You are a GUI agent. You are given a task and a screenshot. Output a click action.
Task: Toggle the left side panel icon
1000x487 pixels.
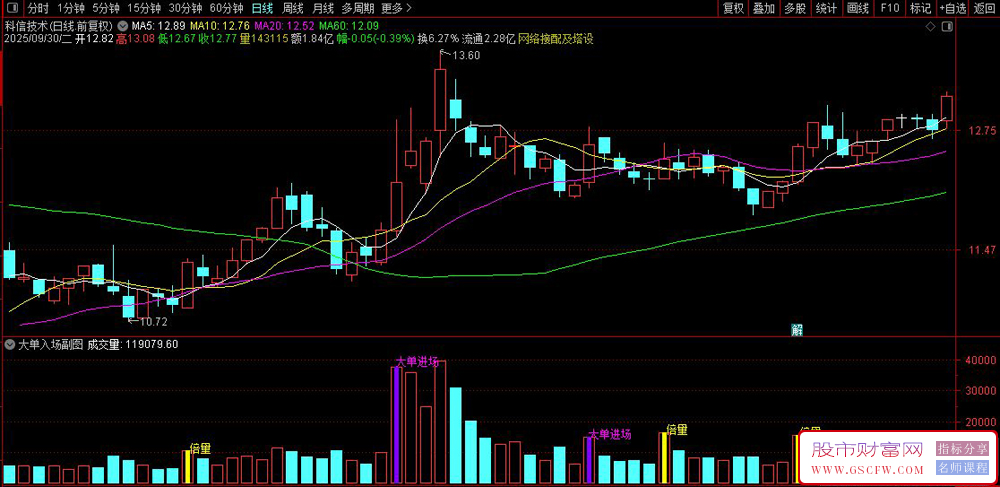[x=14, y=8]
